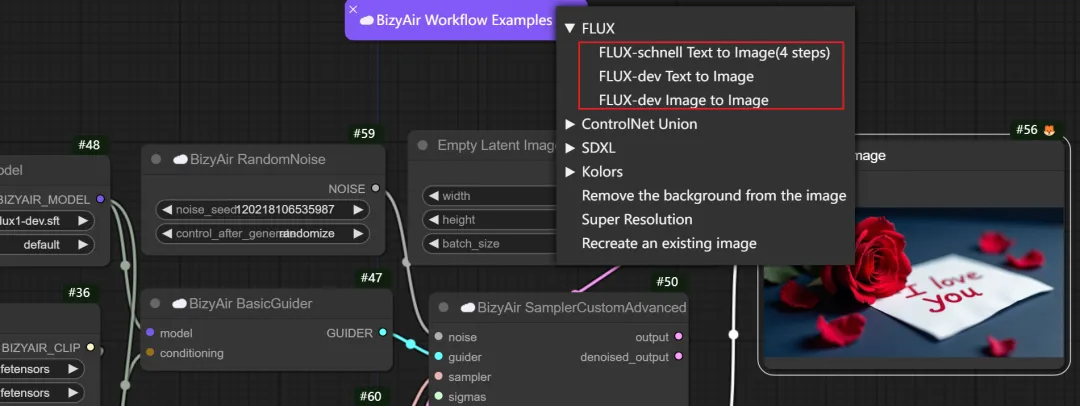Click the denoised_output port on SamplerCustomAdvanced

(x=679, y=357)
